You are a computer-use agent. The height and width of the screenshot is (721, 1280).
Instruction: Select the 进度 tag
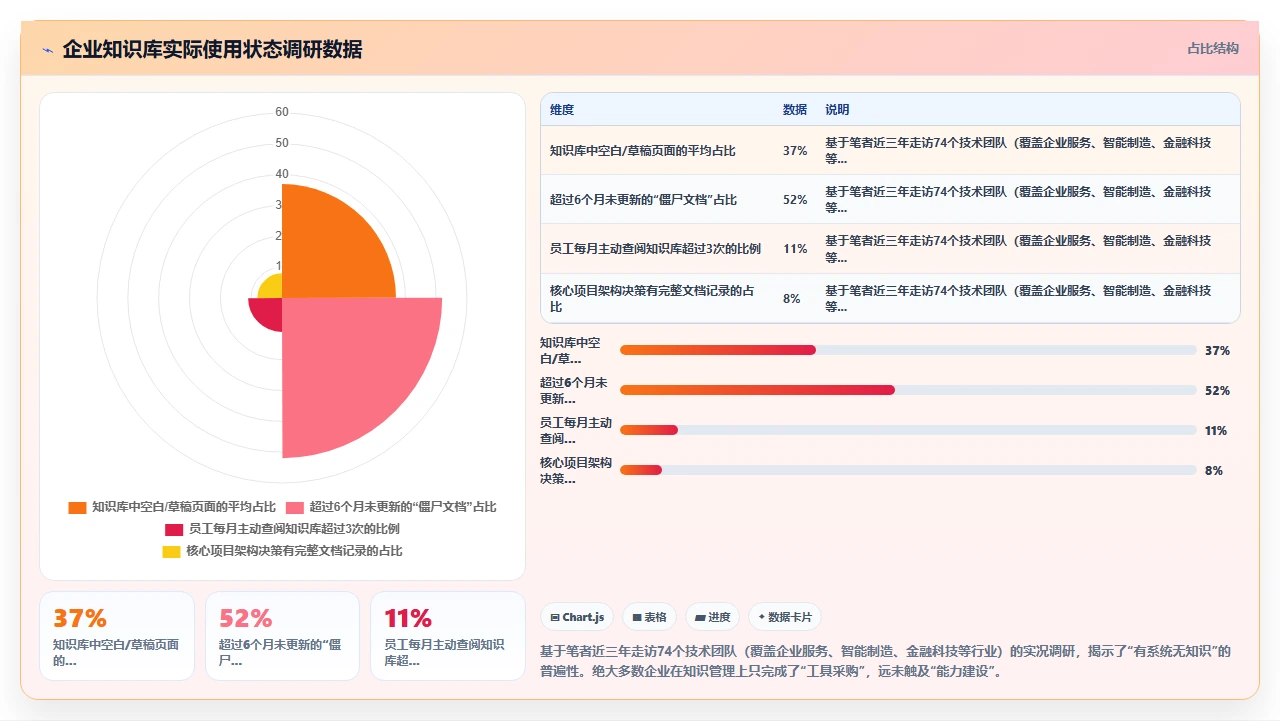coord(713,617)
